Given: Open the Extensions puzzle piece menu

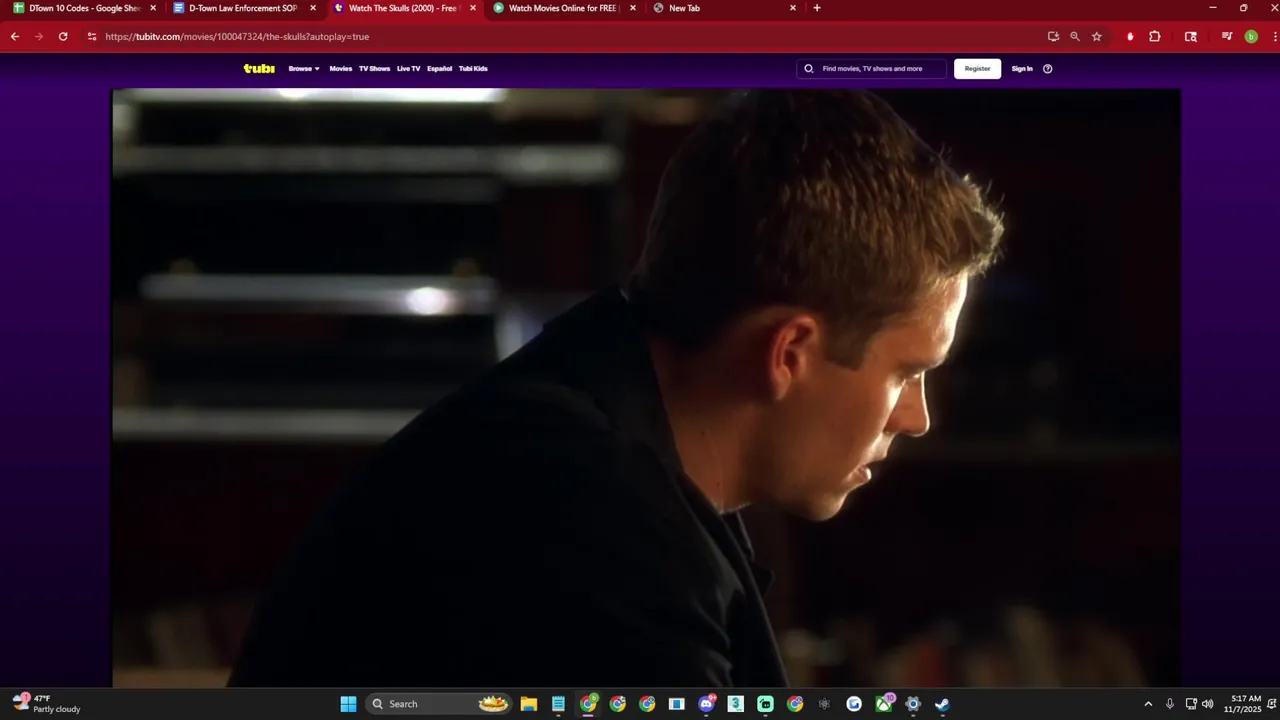Looking at the screenshot, I should [x=1155, y=36].
